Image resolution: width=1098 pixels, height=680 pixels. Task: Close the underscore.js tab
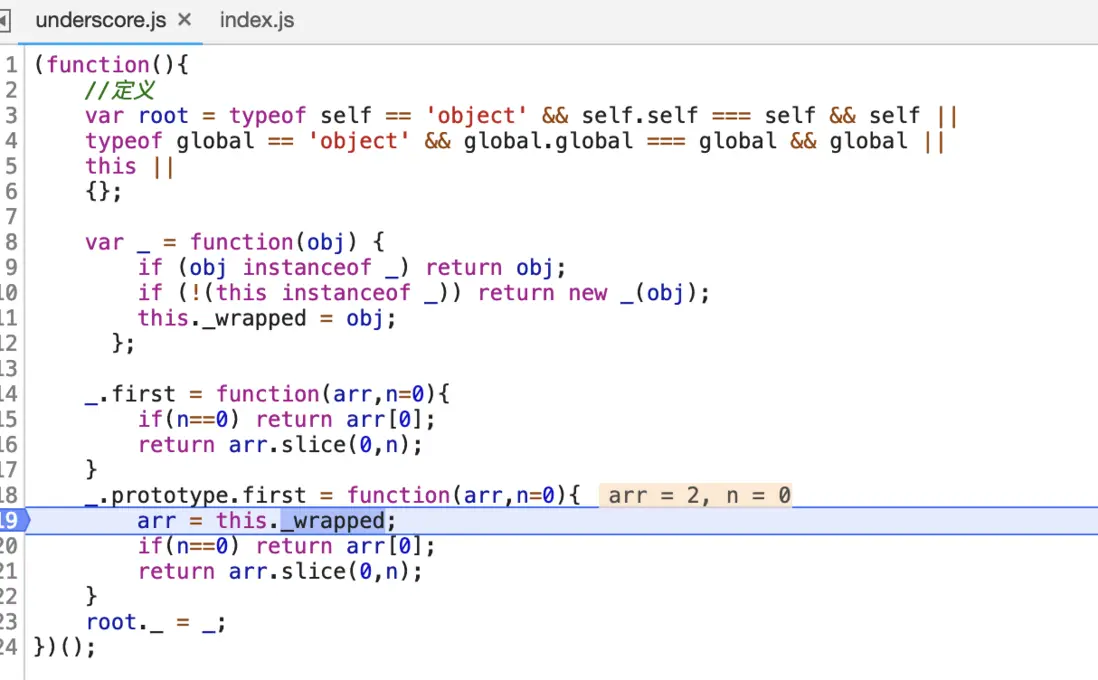click(x=184, y=20)
